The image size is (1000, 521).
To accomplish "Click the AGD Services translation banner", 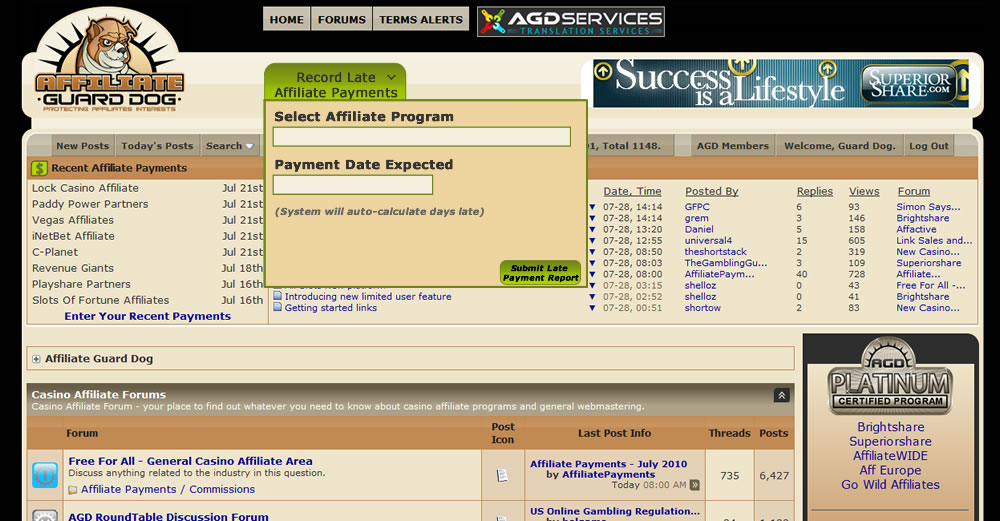I will (571, 22).
